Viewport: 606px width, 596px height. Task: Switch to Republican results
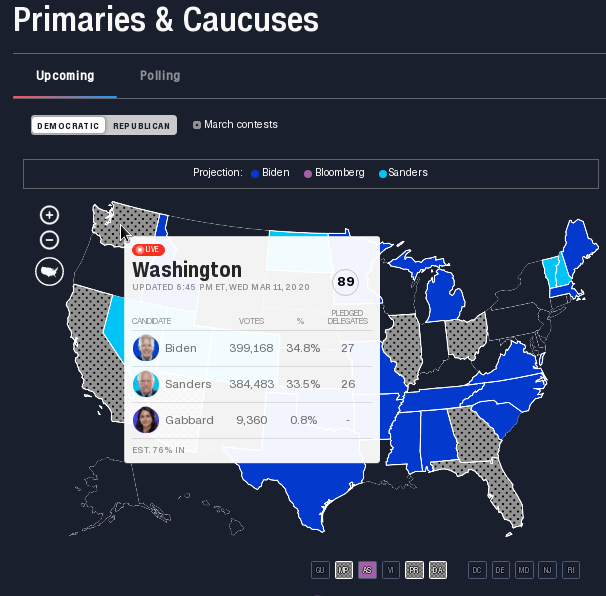141,126
